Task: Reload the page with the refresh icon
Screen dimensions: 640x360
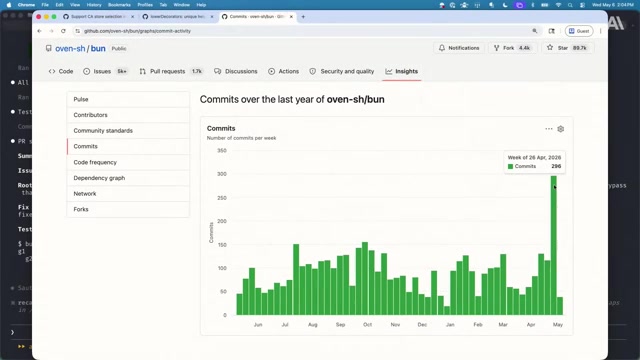Action: click(63, 31)
